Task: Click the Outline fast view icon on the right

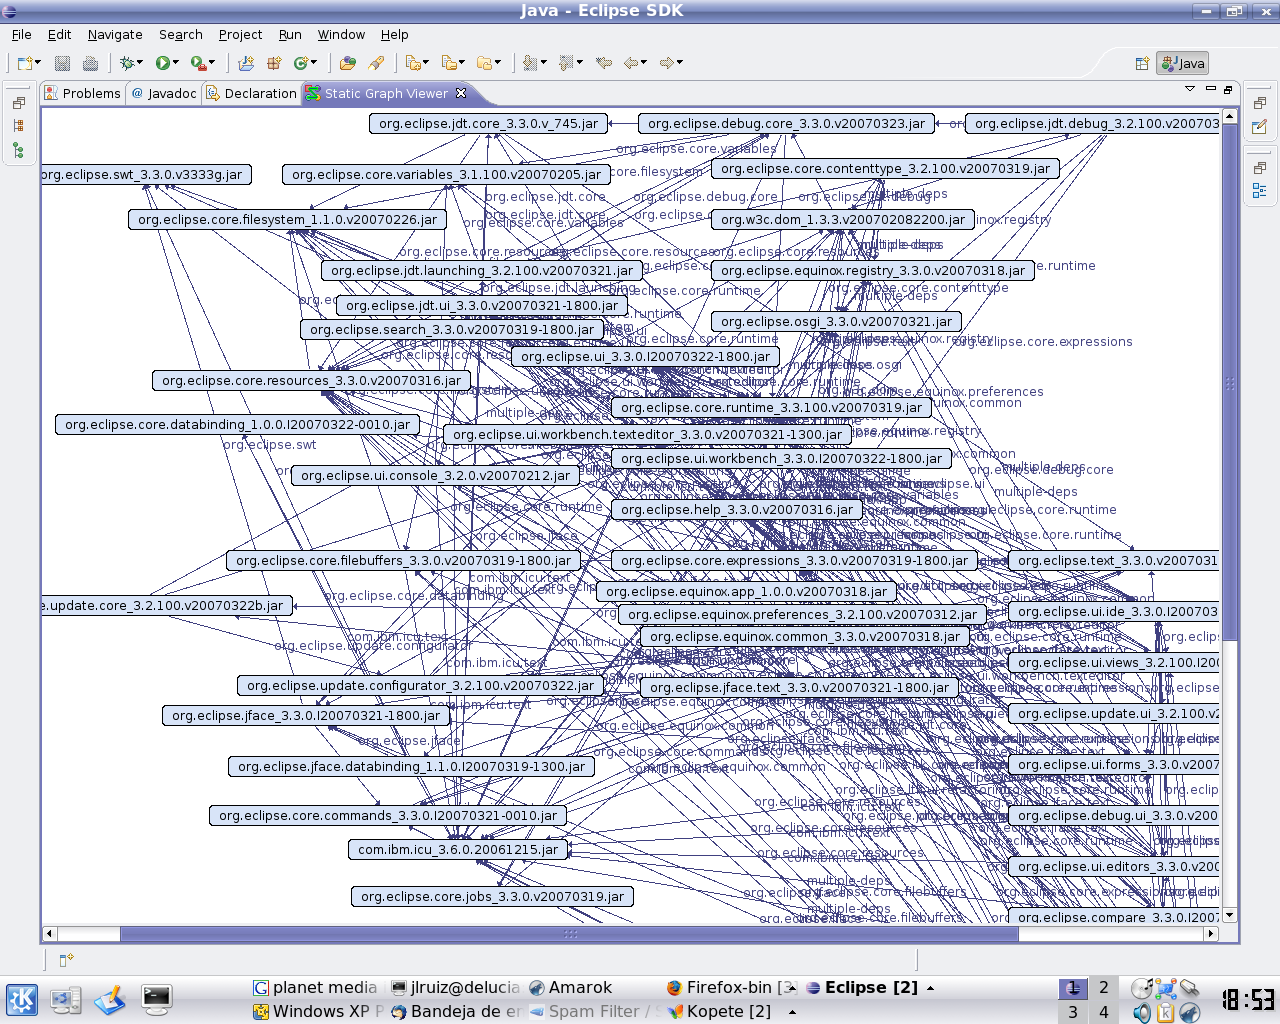Action: pos(1259,190)
